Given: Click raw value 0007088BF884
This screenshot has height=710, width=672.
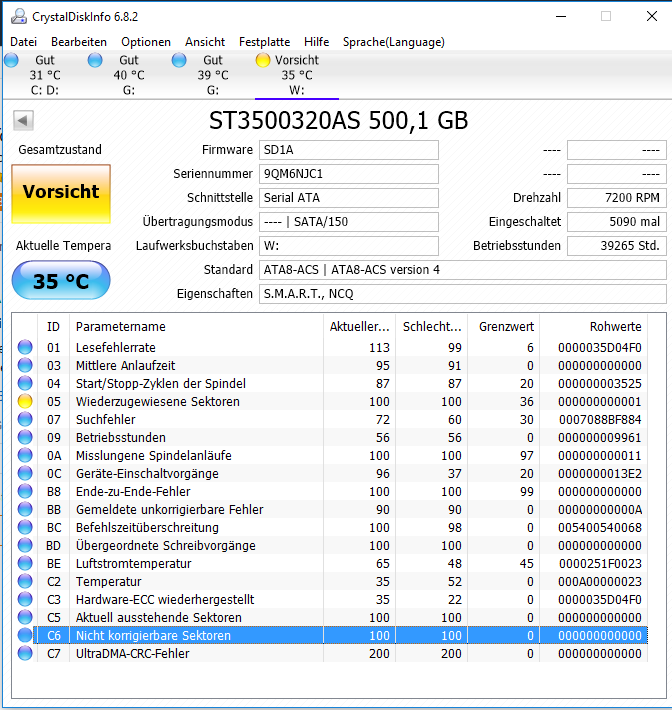Looking at the screenshot, I should (600, 420).
